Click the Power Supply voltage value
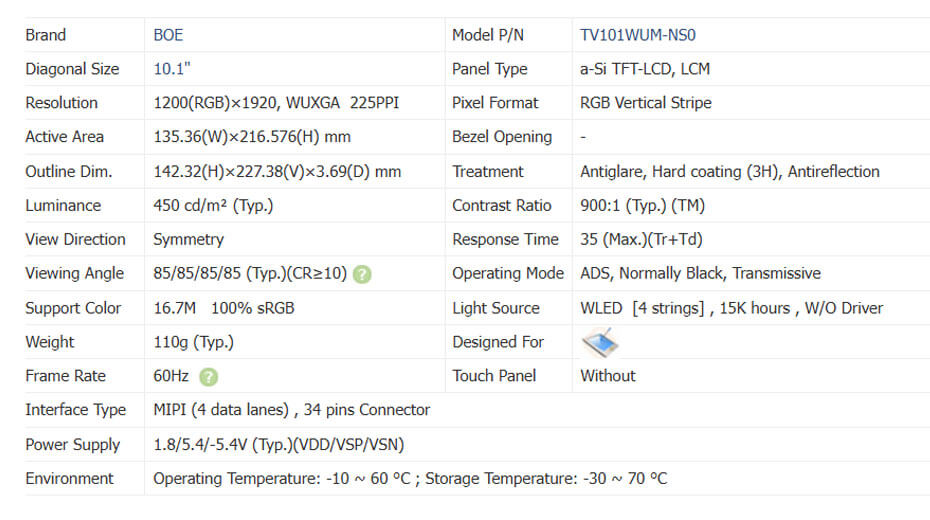 pos(278,445)
